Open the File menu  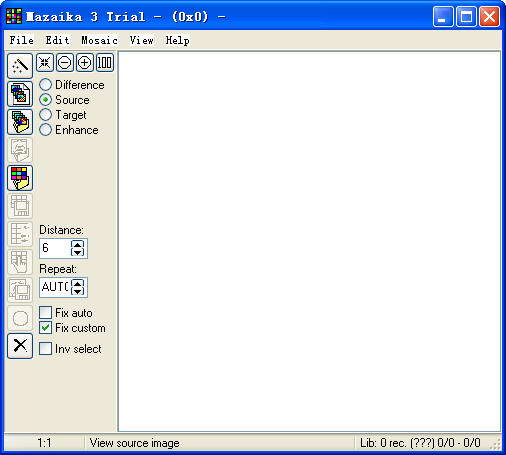click(x=22, y=40)
